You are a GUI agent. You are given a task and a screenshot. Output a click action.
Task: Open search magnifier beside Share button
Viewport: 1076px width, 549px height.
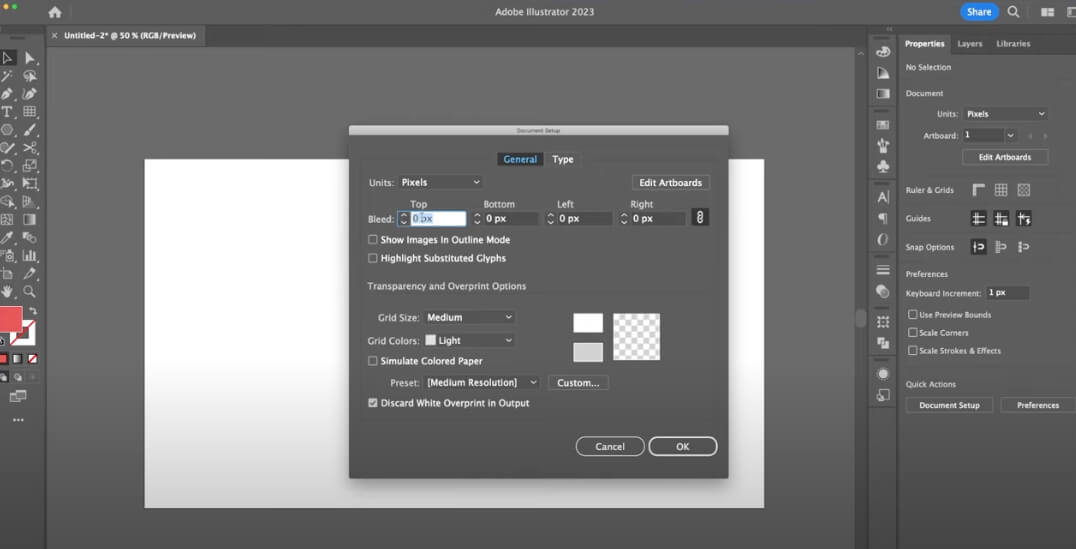point(1013,12)
